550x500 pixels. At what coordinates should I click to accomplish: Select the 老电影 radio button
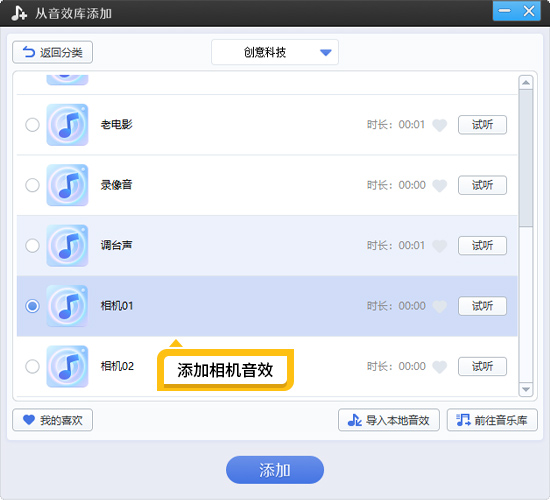point(32,125)
